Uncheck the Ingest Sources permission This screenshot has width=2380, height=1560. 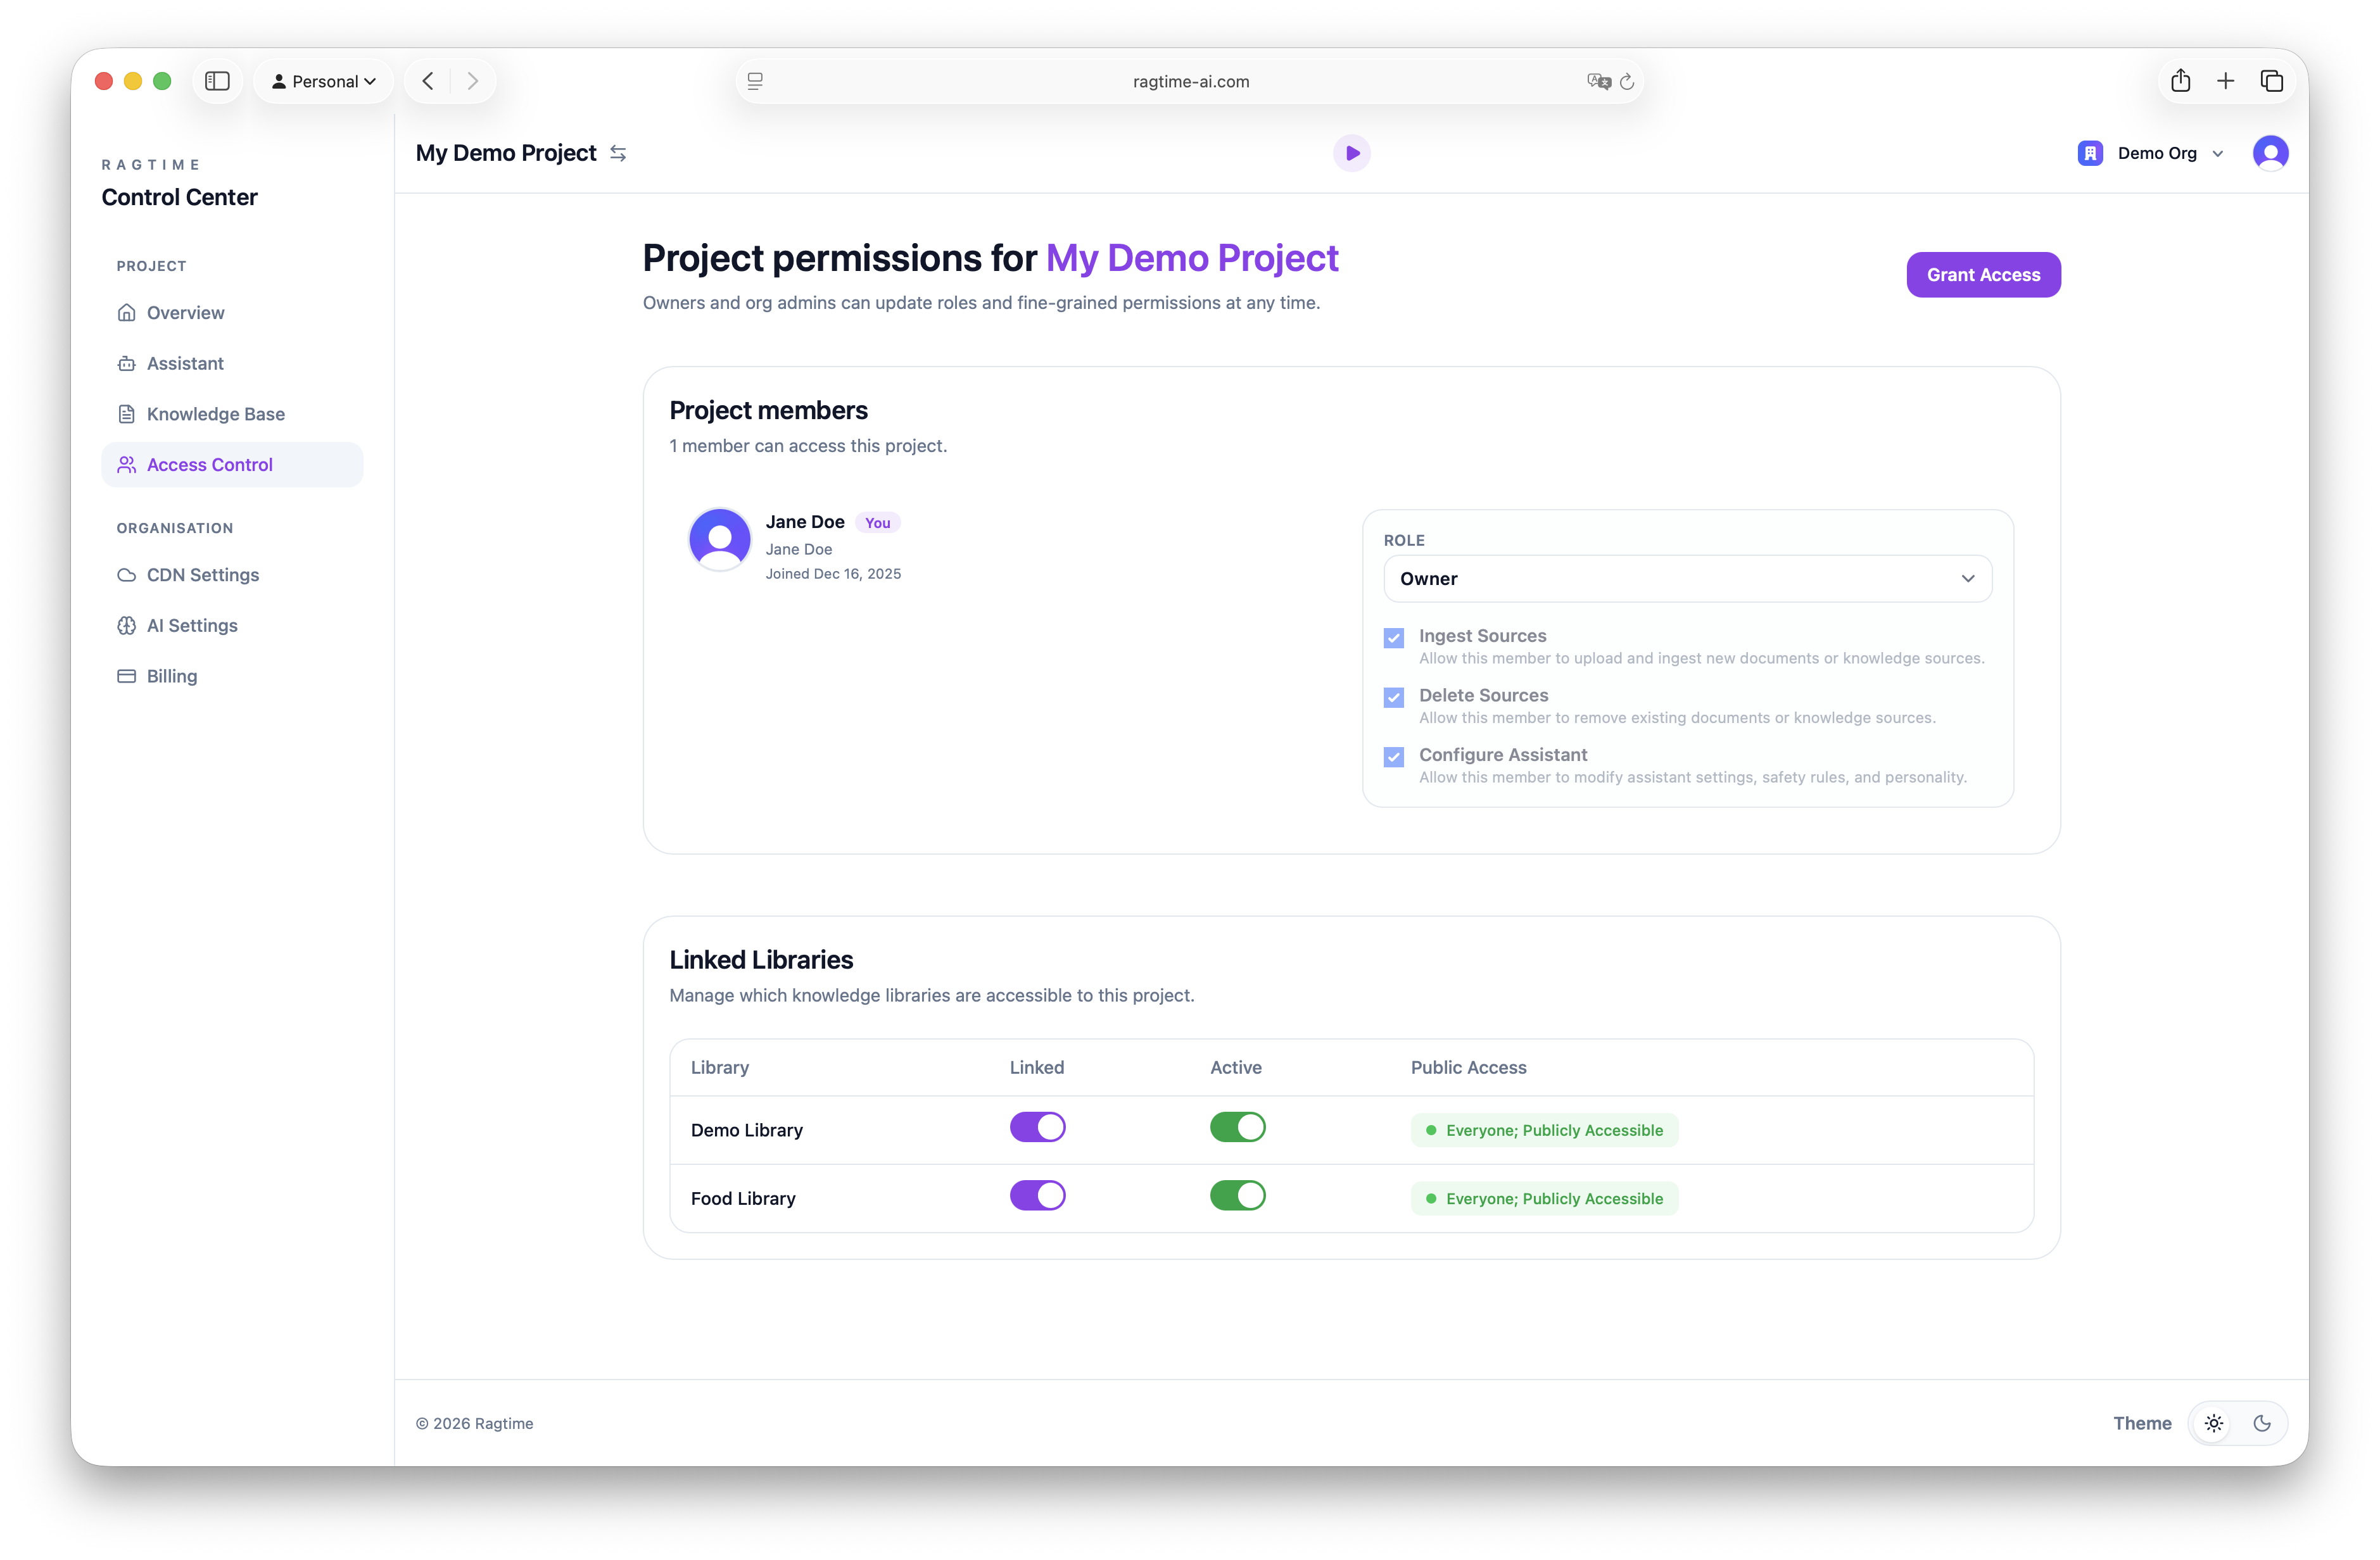(1393, 637)
